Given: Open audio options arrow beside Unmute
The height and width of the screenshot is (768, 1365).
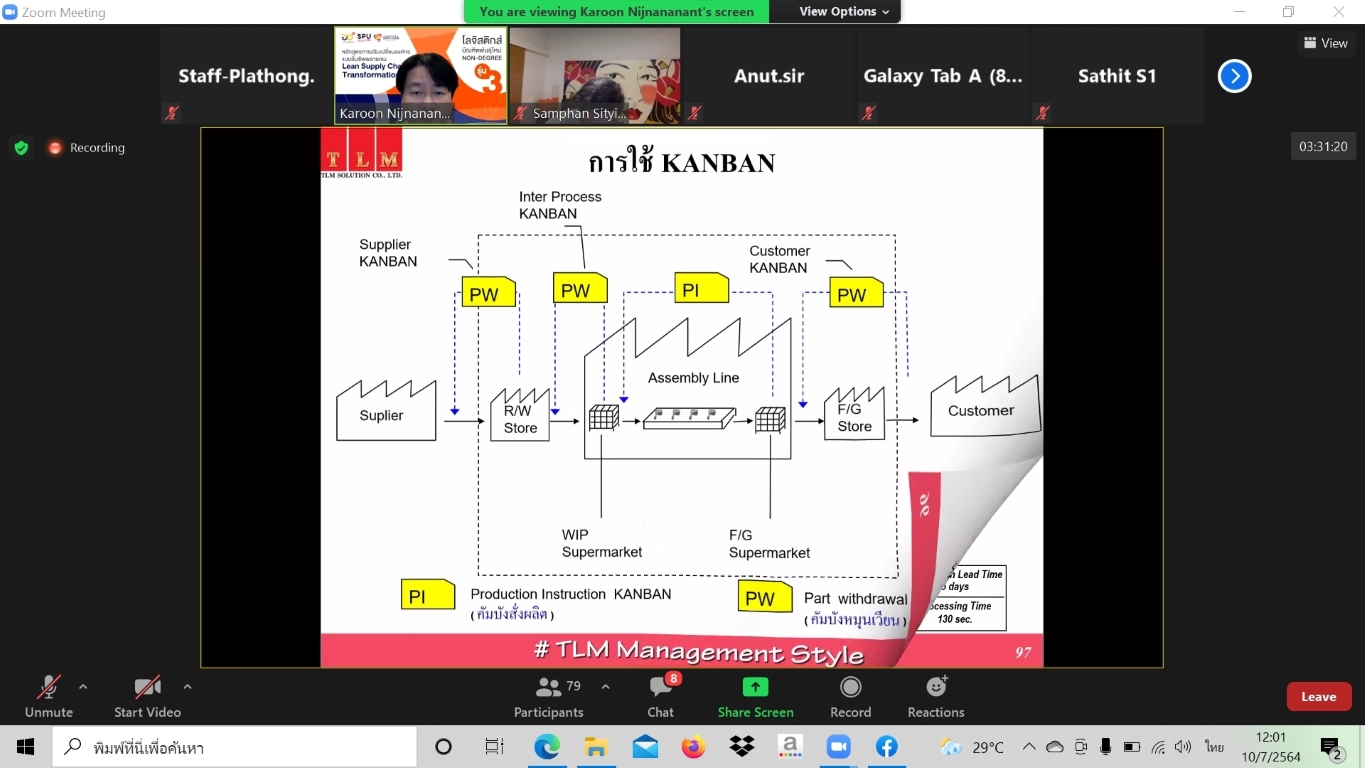Looking at the screenshot, I should 83,687.
